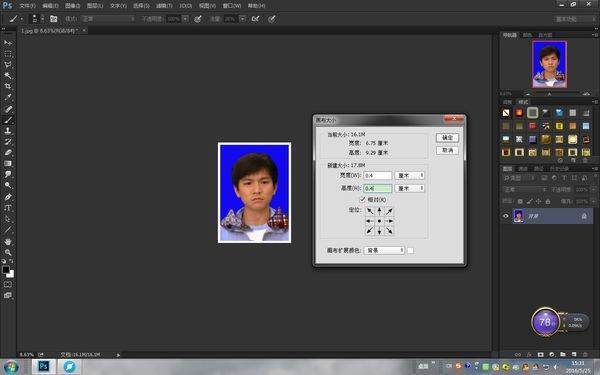Toggle lock transparent pixels in Layers panel

pyautogui.click(x=520, y=201)
